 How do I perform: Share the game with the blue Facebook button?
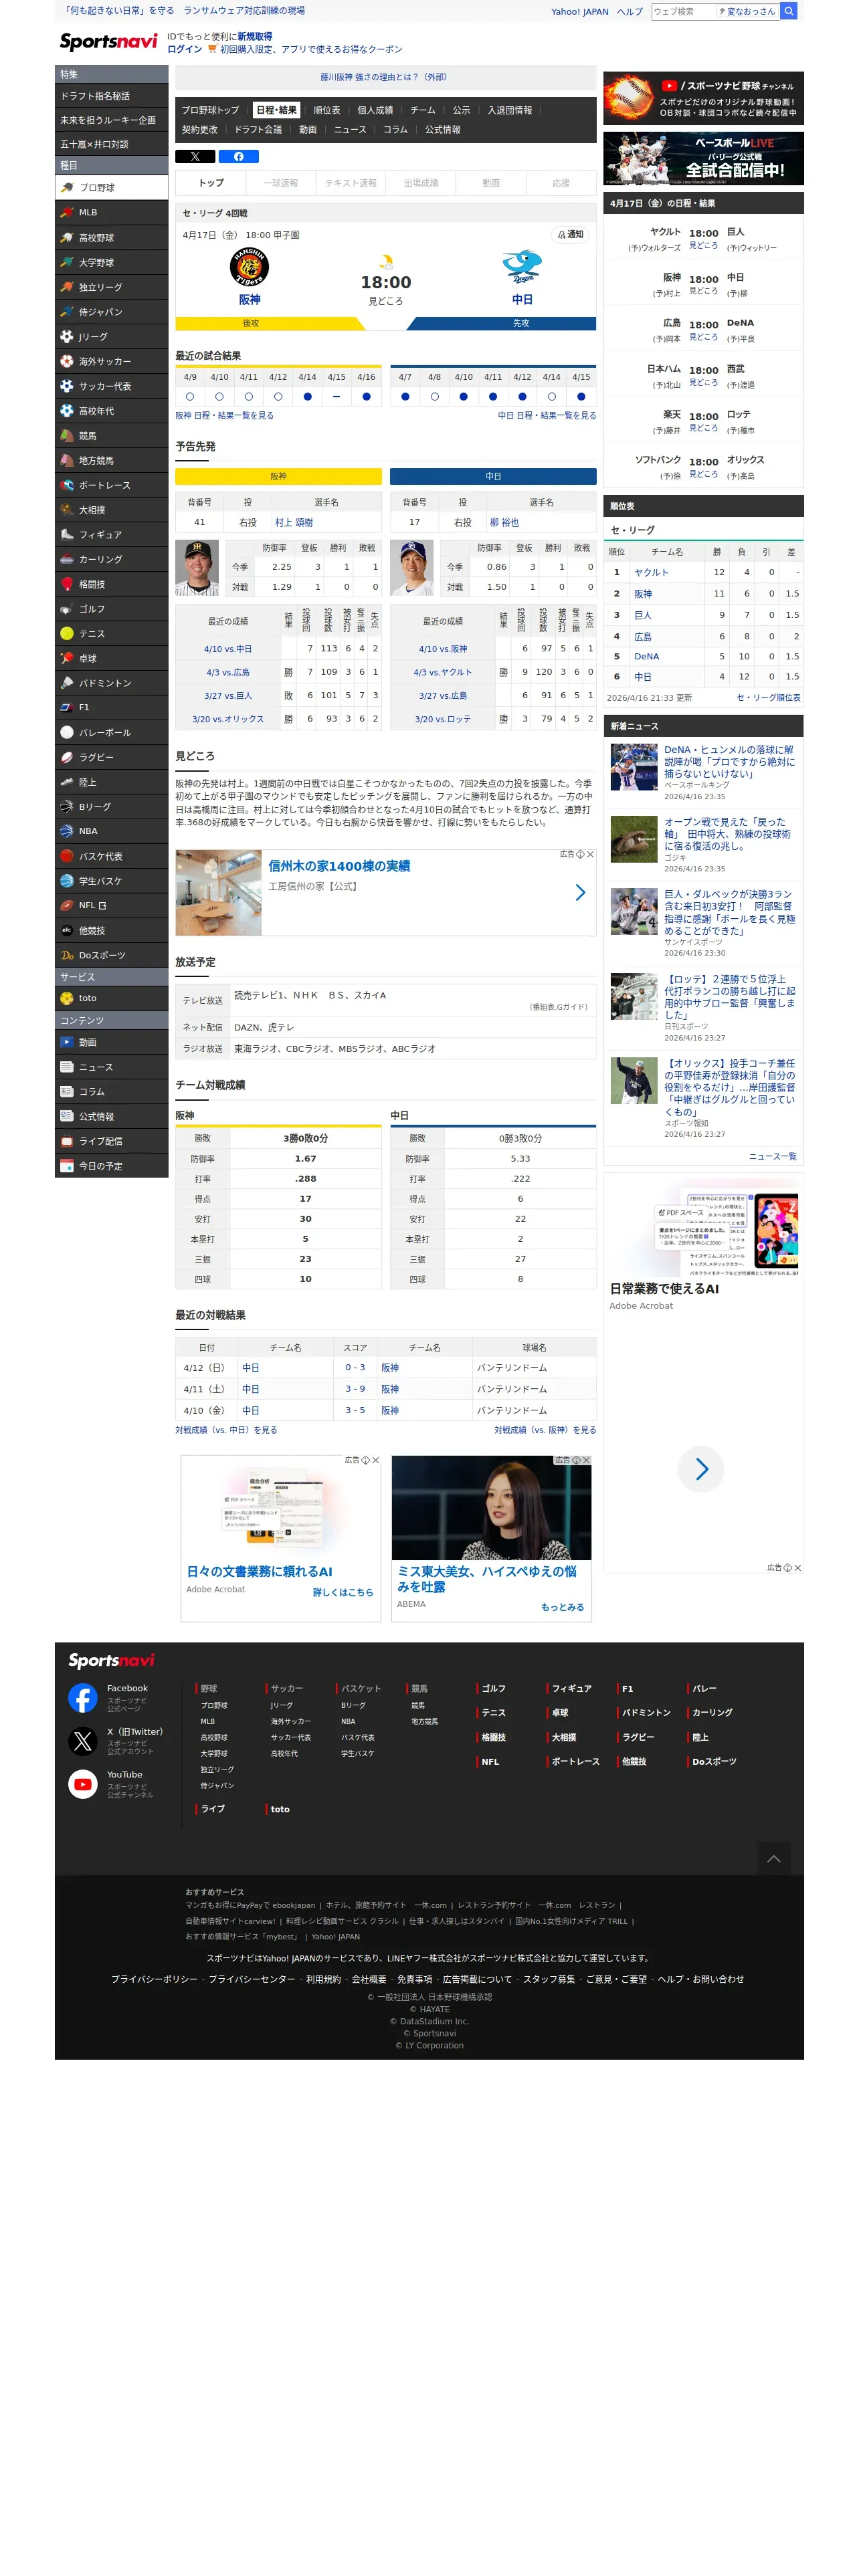point(238,157)
